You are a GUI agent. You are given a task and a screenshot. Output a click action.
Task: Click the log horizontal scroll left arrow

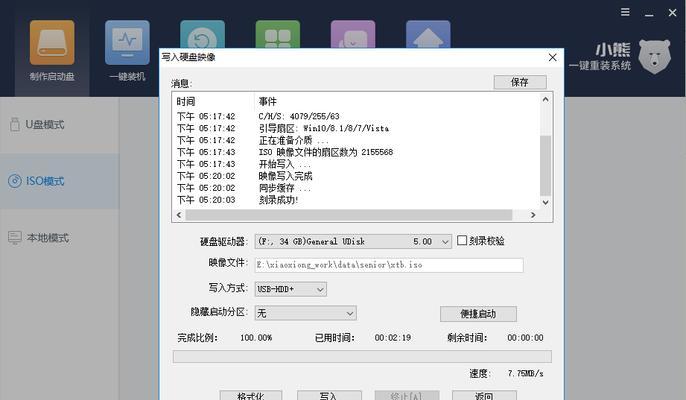click(178, 215)
